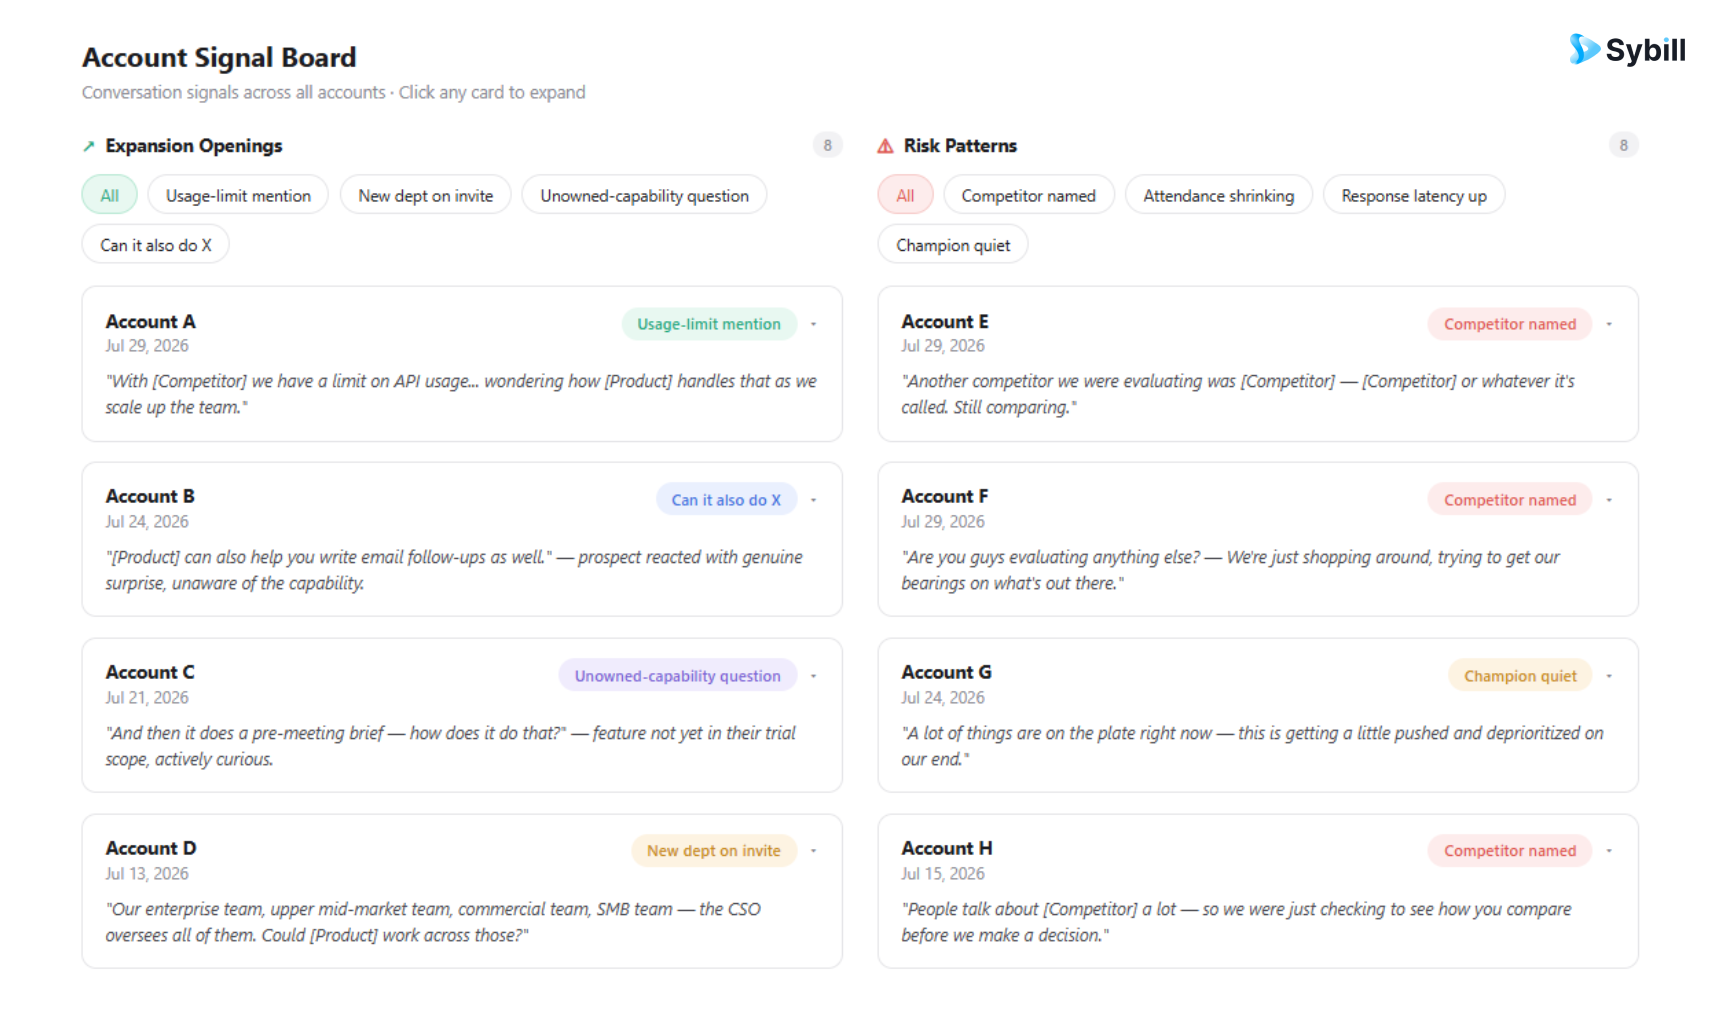Image resolution: width=1723 pixels, height=1016 pixels.
Task: Open the Account C card title
Action: coord(150,673)
